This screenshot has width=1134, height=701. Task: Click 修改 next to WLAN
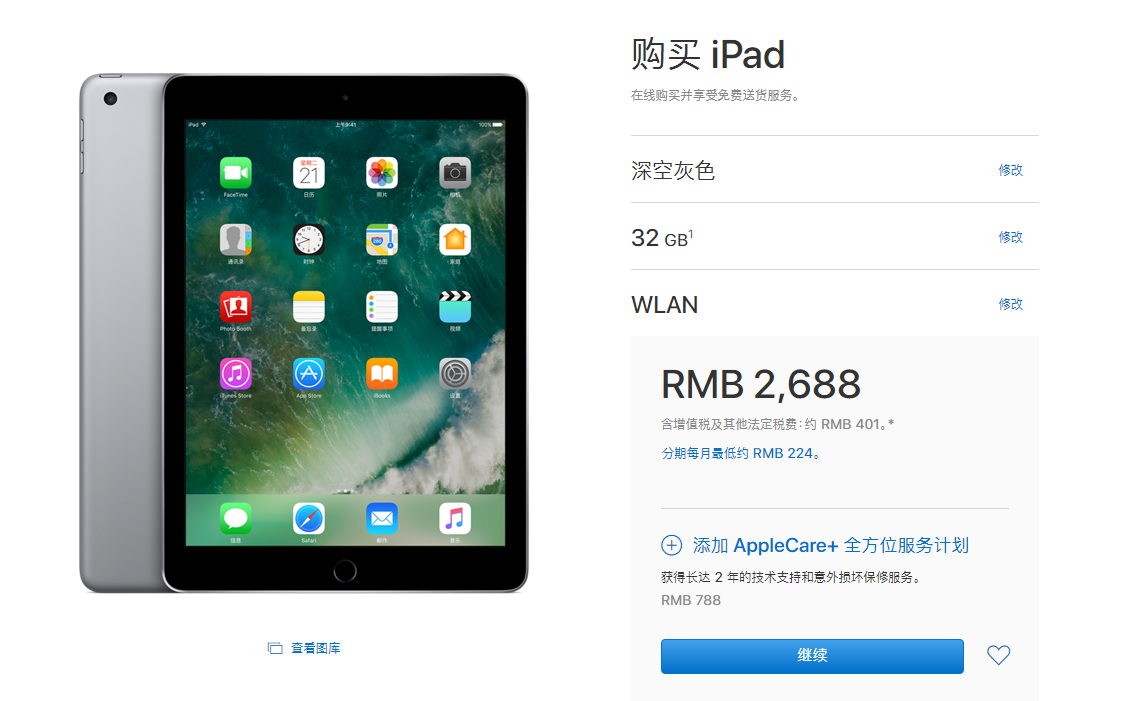pyautogui.click(x=1010, y=304)
